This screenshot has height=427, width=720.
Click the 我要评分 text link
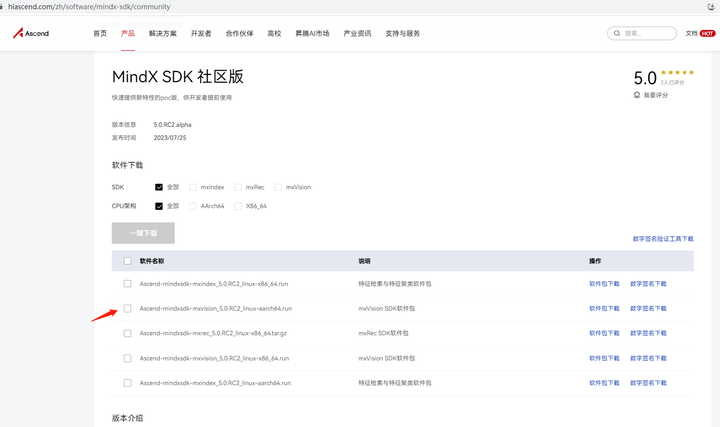[x=656, y=95]
